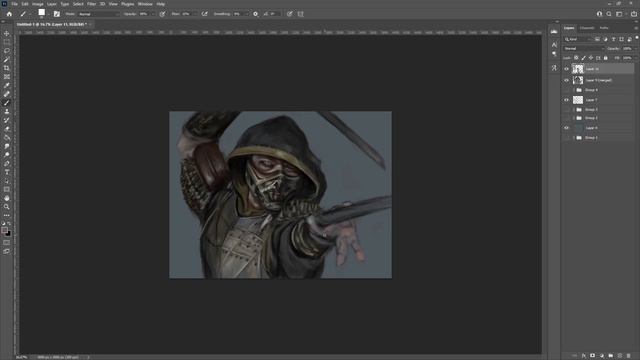
Task: Delete layer trash button
Action: [x=629, y=356]
